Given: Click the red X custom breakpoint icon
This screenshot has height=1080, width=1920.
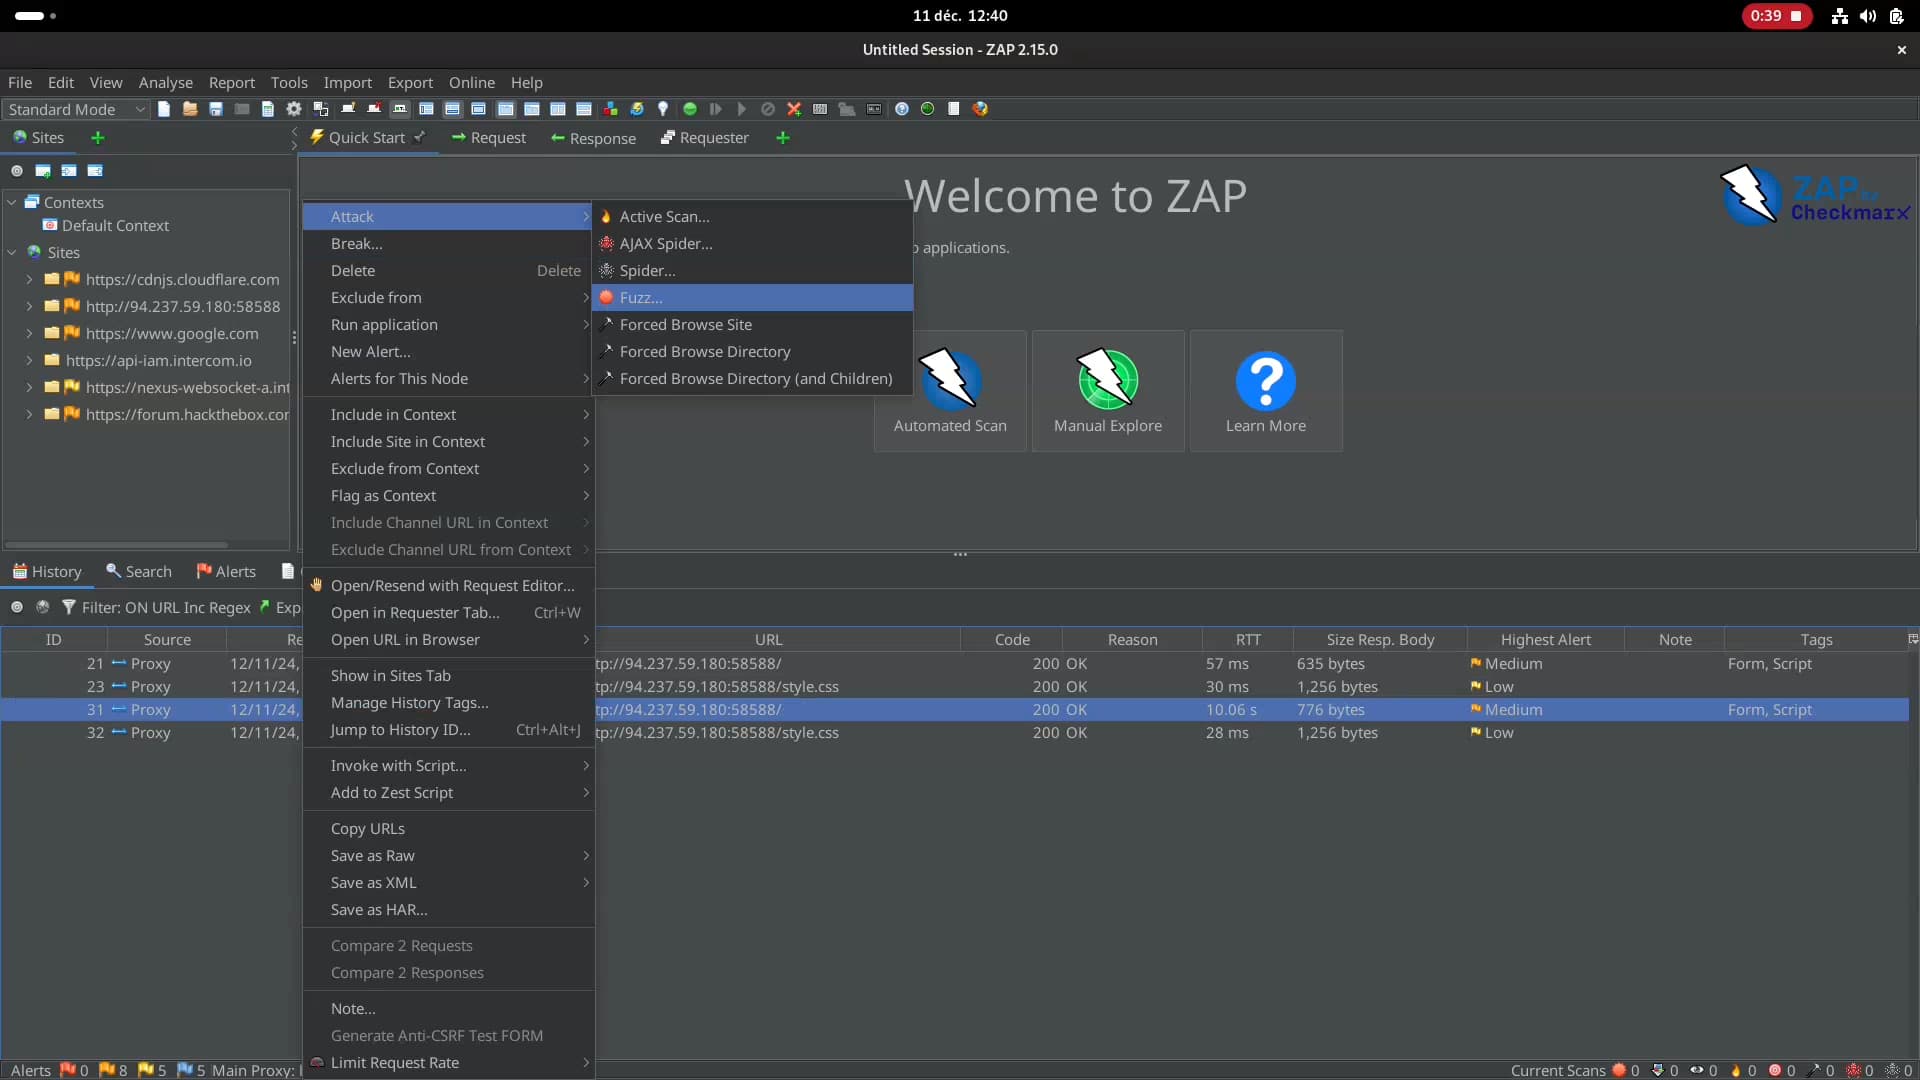Looking at the screenshot, I should point(794,109).
